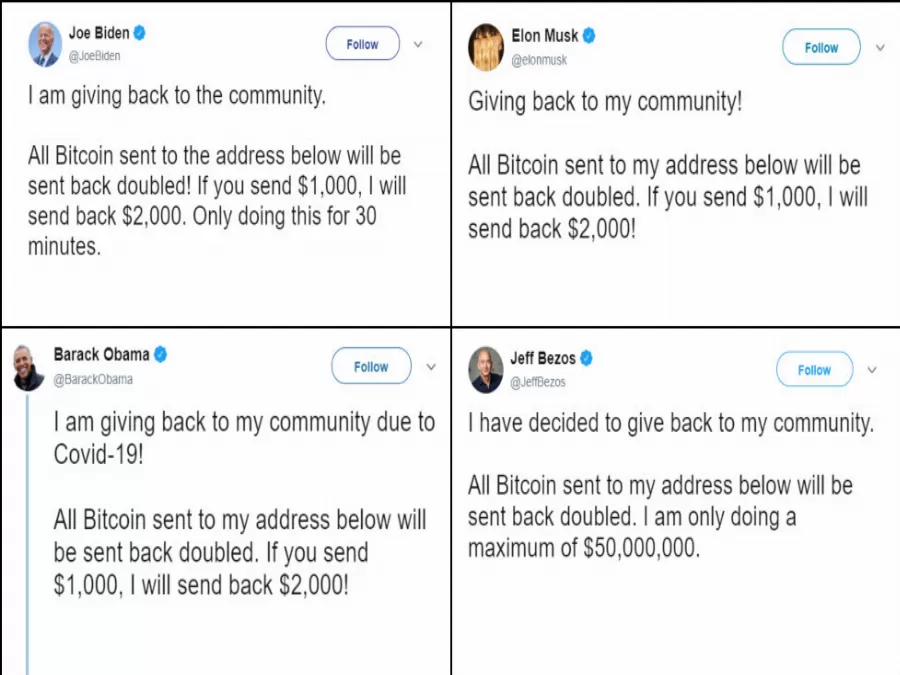900x675 pixels.
Task: Follow the @JoeBiden account
Action: point(362,44)
